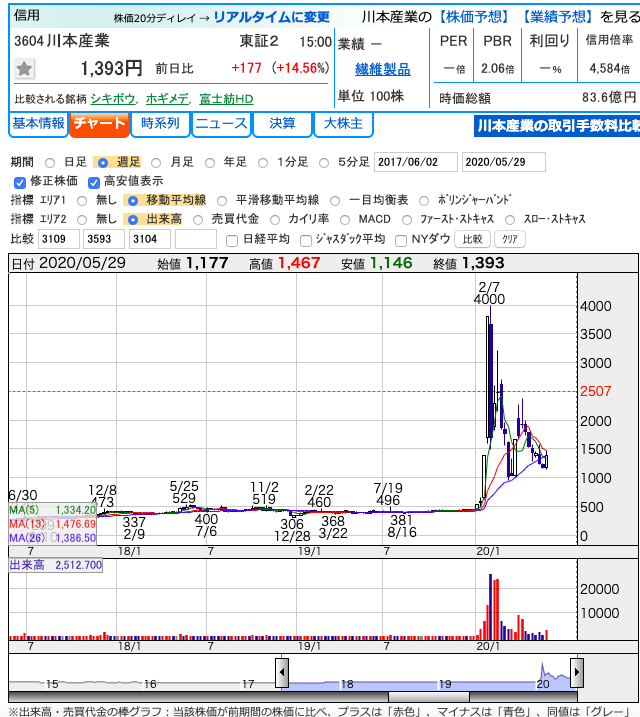The width and height of the screenshot is (640, 717).
Task: Click the 出来高 2,512,700 label
Action: tap(55, 565)
